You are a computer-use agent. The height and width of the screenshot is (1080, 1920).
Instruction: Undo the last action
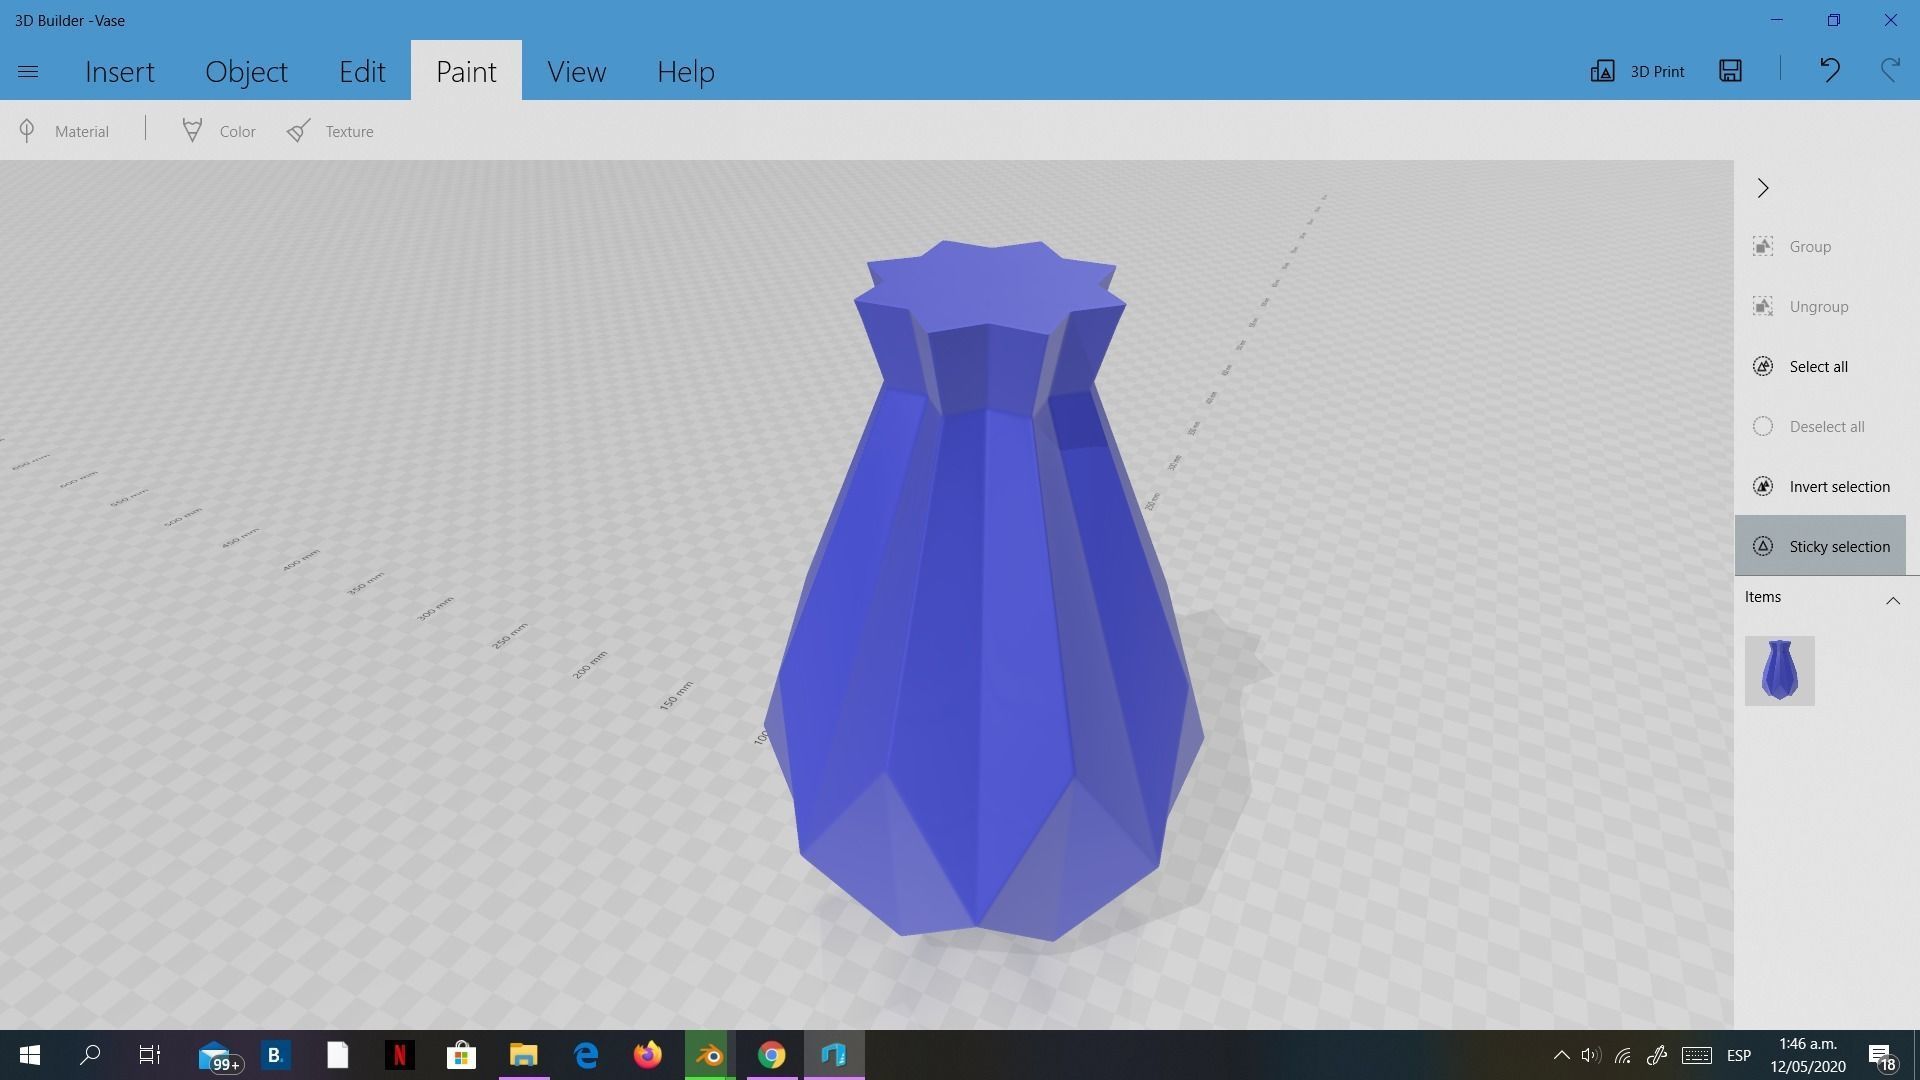(x=1829, y=70)
